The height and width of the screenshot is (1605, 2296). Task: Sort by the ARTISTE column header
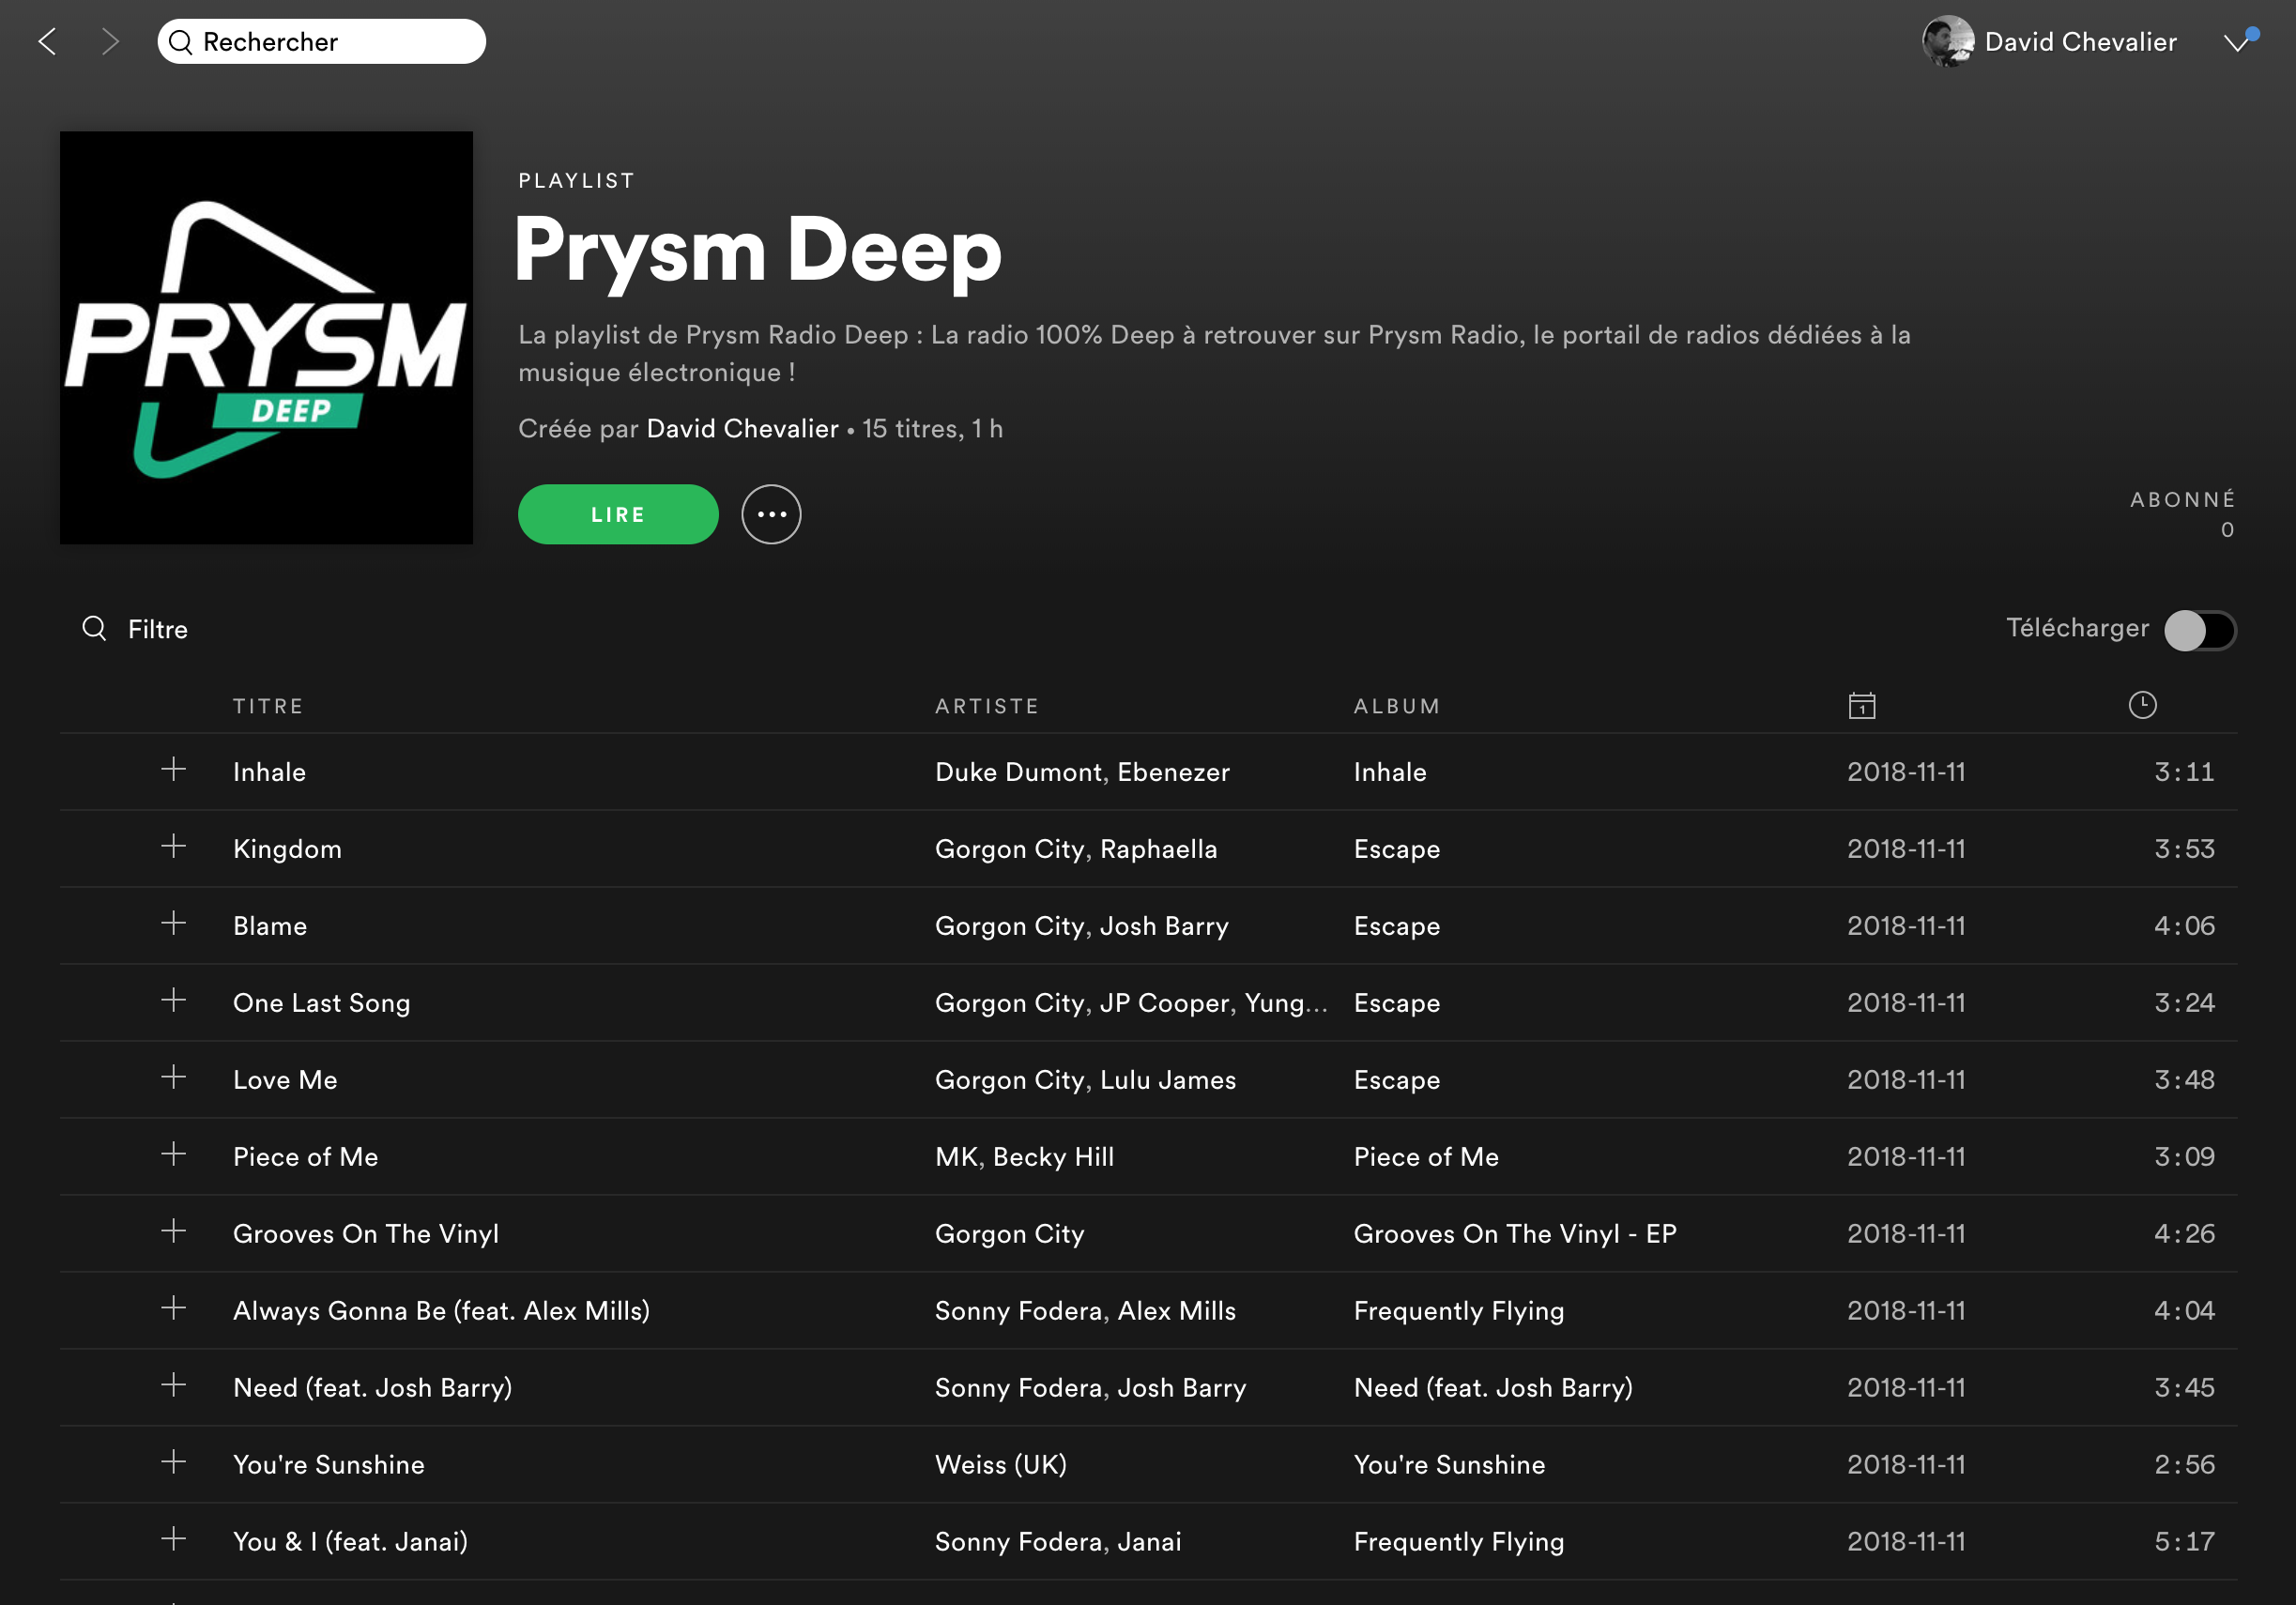[x=987, y=706]
